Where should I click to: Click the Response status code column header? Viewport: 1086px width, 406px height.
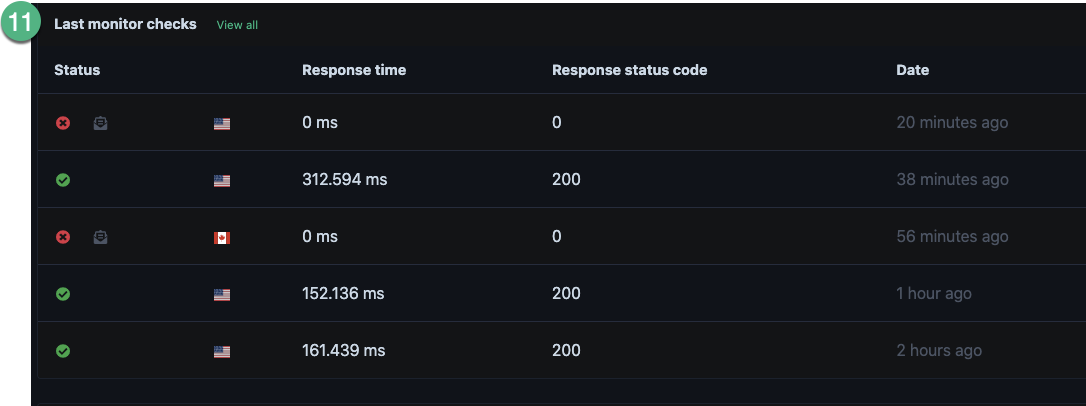point(630,70)
